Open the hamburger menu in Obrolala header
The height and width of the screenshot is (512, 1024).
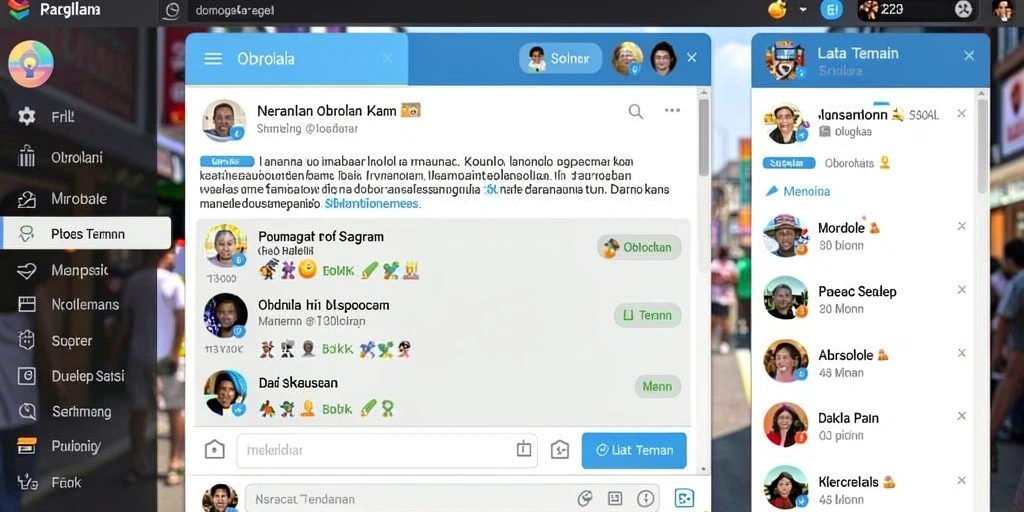coord(213,59)
